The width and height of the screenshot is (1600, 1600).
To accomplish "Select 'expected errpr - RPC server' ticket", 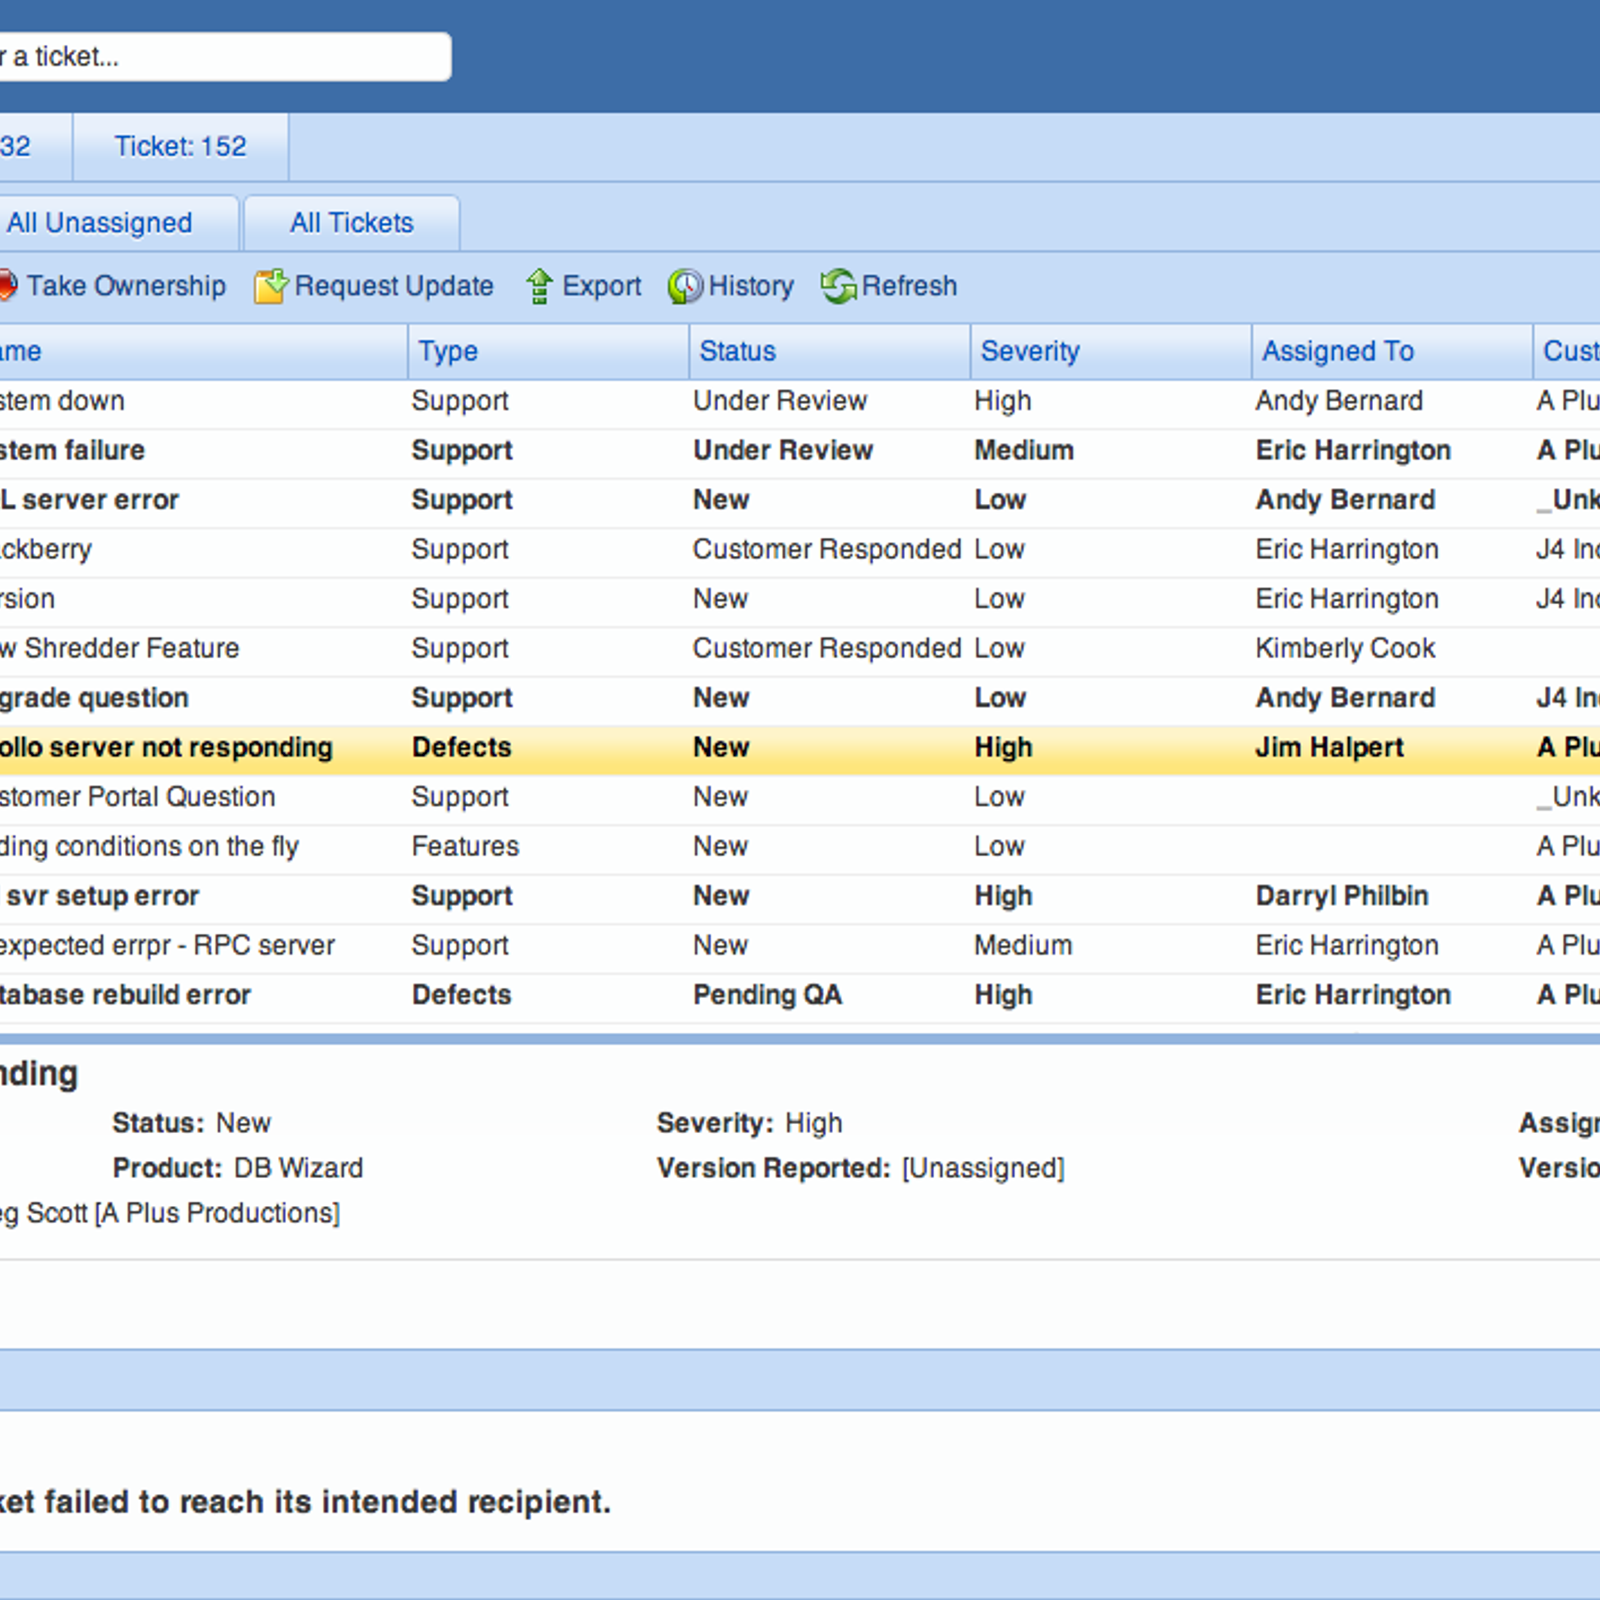I will click(x=167, y=945).
